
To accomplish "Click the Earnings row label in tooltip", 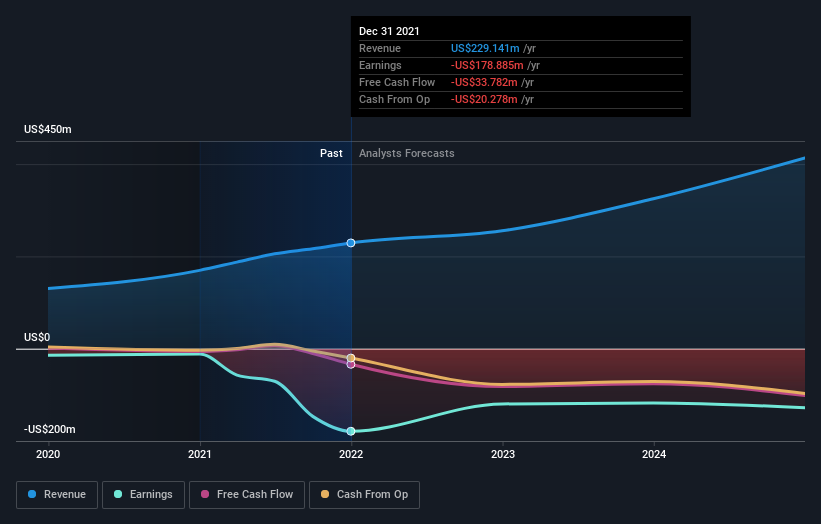I will tap(380, 65).
